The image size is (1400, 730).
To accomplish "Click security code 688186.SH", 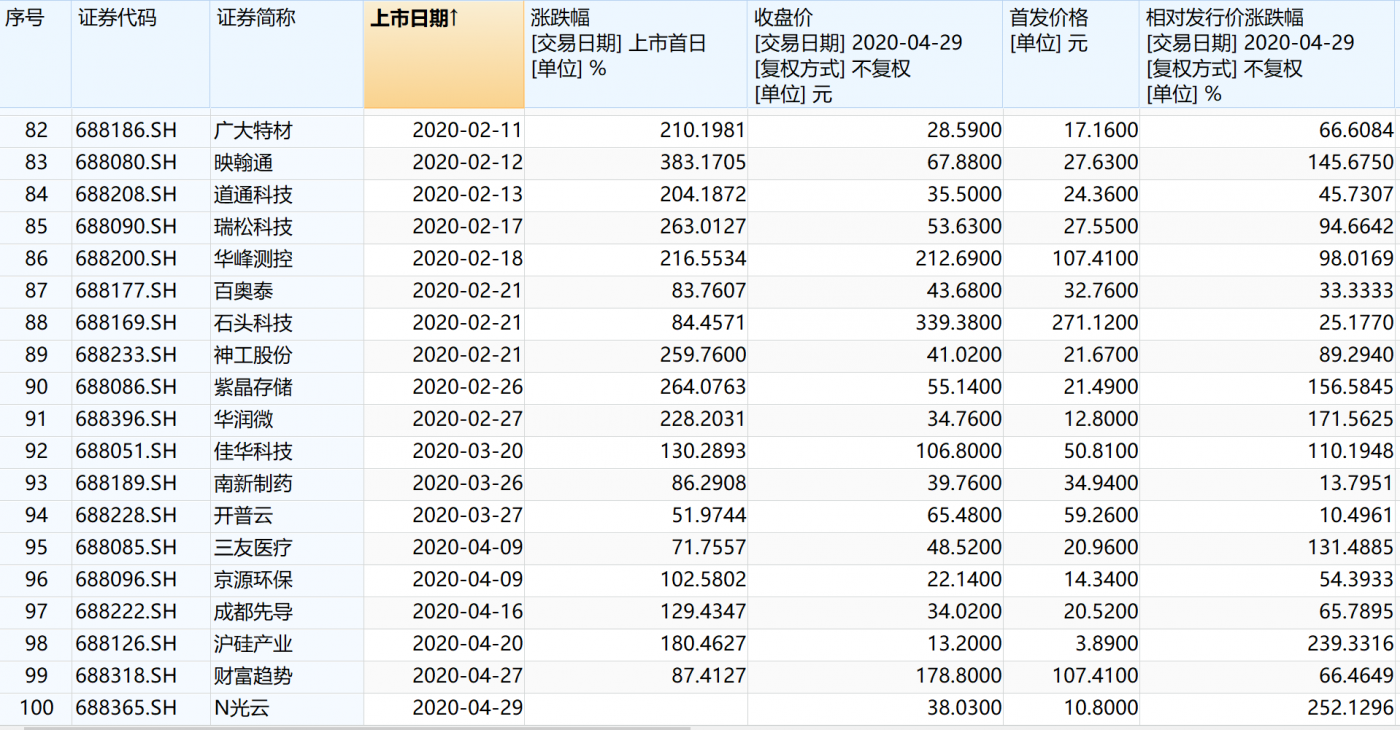I will tap(126, 131).
